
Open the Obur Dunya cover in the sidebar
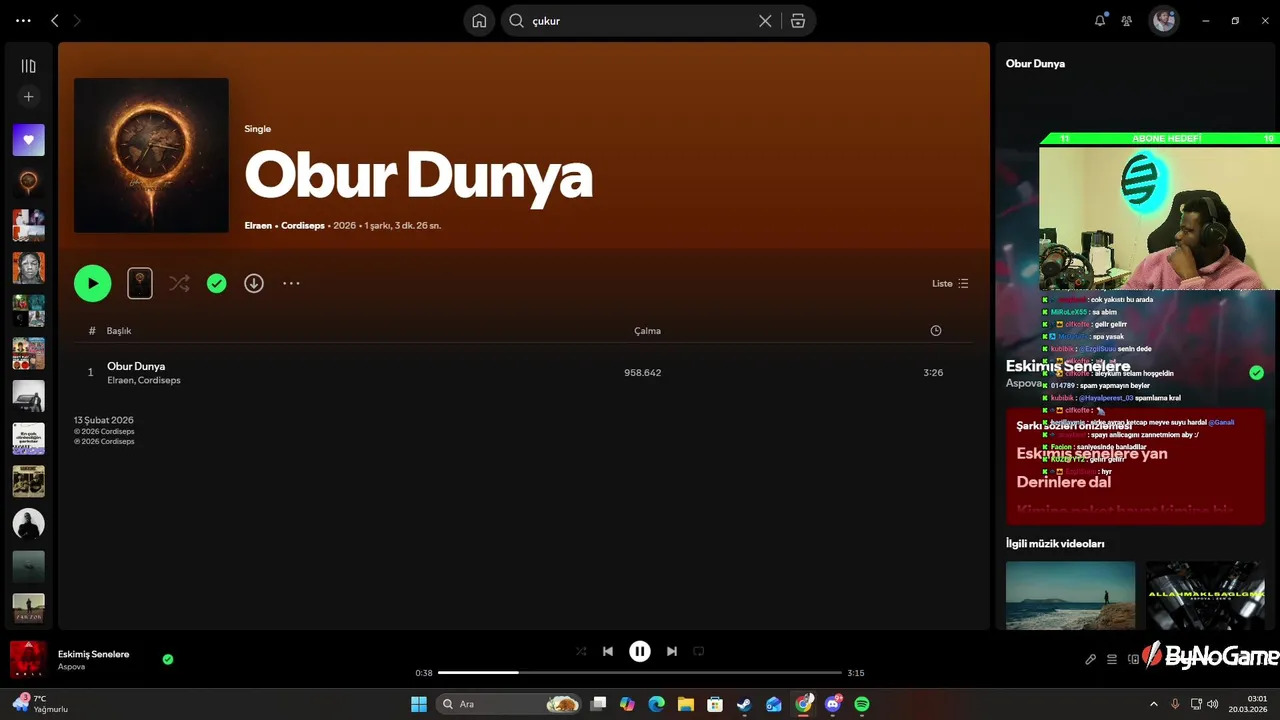(x=28, y=182)
